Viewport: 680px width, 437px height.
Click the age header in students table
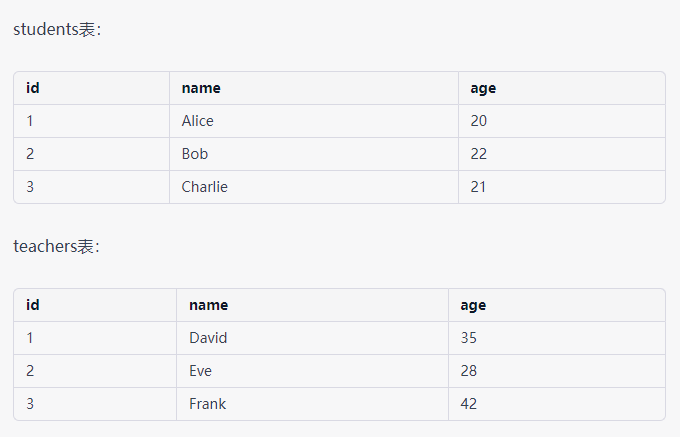click(x=483, y=88)
